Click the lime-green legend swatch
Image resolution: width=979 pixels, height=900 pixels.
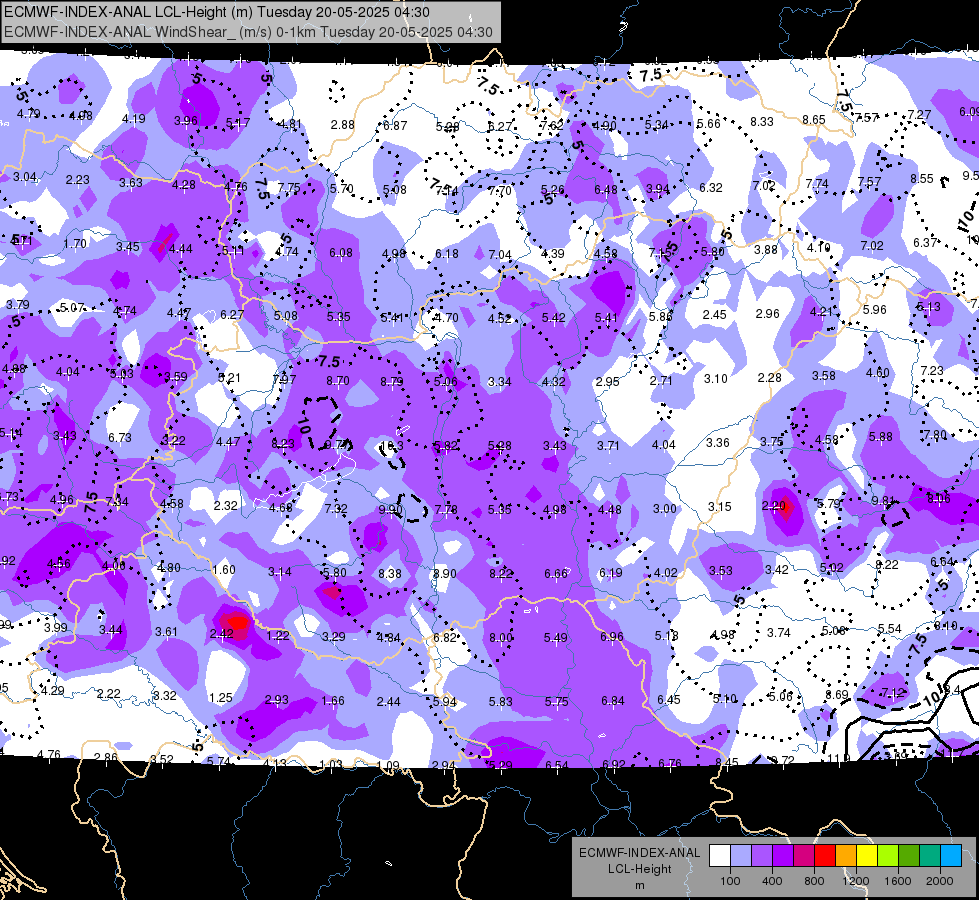click(x=888, y=856)
